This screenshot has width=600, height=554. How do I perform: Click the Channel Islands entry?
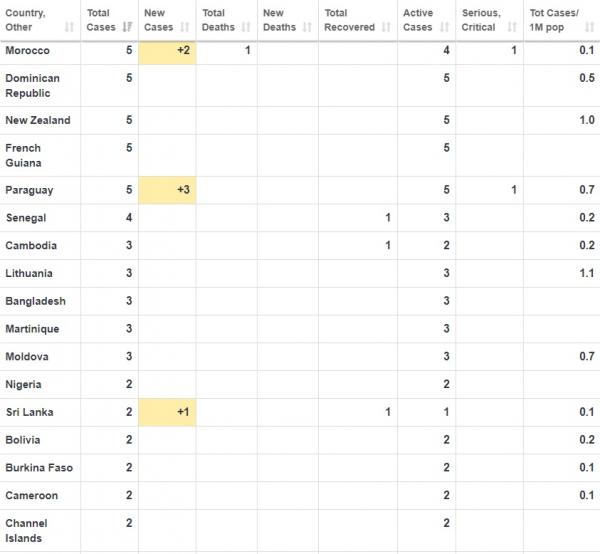click(26, 530)
